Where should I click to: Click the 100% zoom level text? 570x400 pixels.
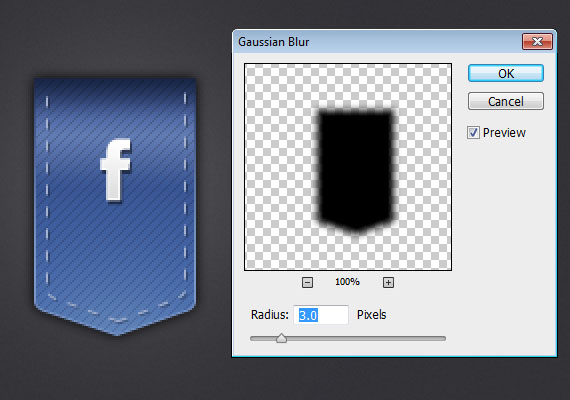[347, 282]
